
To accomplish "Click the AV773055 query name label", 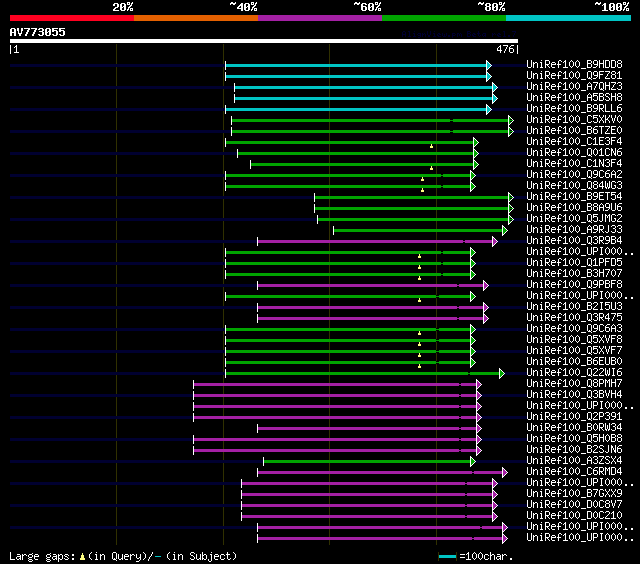I will coord(38,32).
